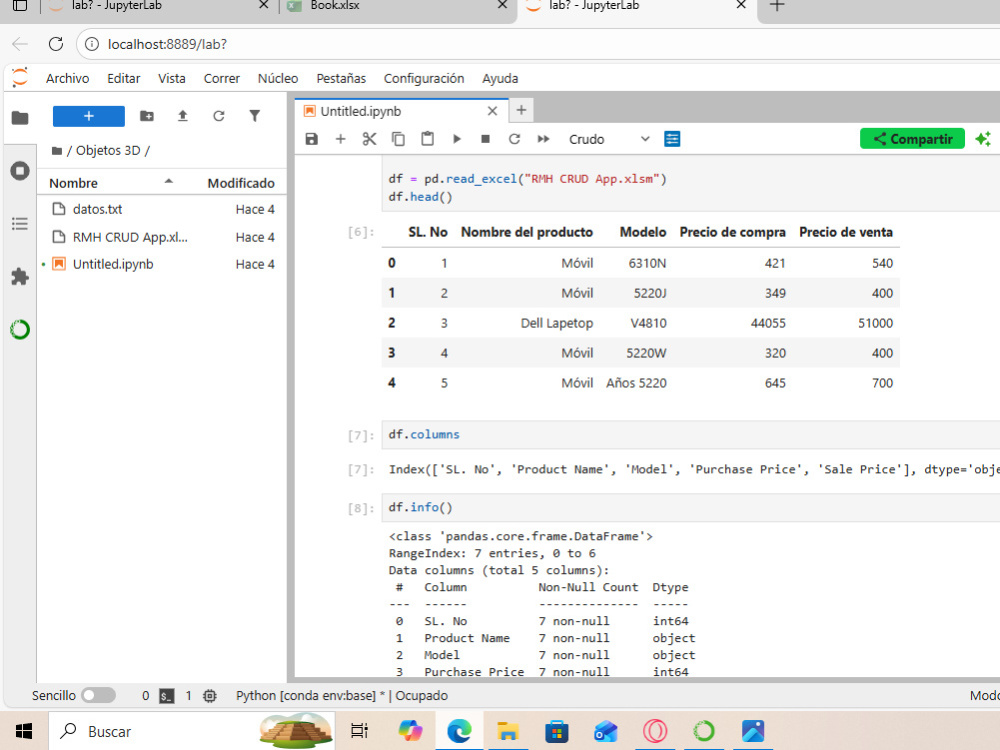Refresh the file browser list

[x=219, y=116]
